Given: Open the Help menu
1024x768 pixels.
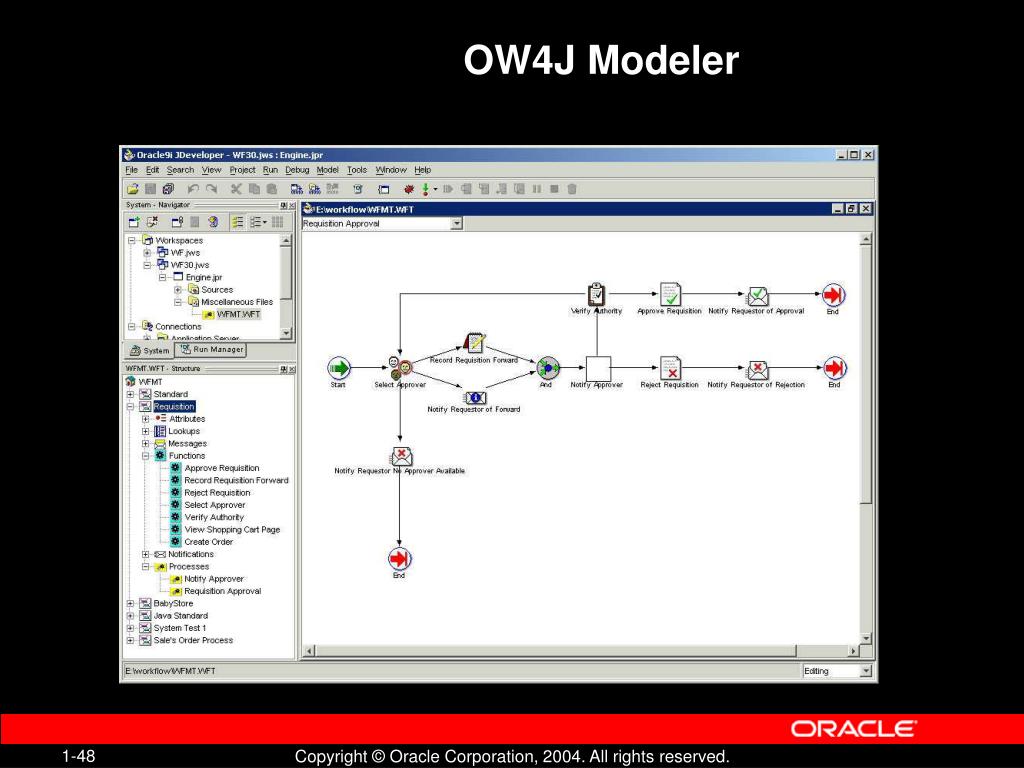Looking at the screenshot, I should [423, 170].
